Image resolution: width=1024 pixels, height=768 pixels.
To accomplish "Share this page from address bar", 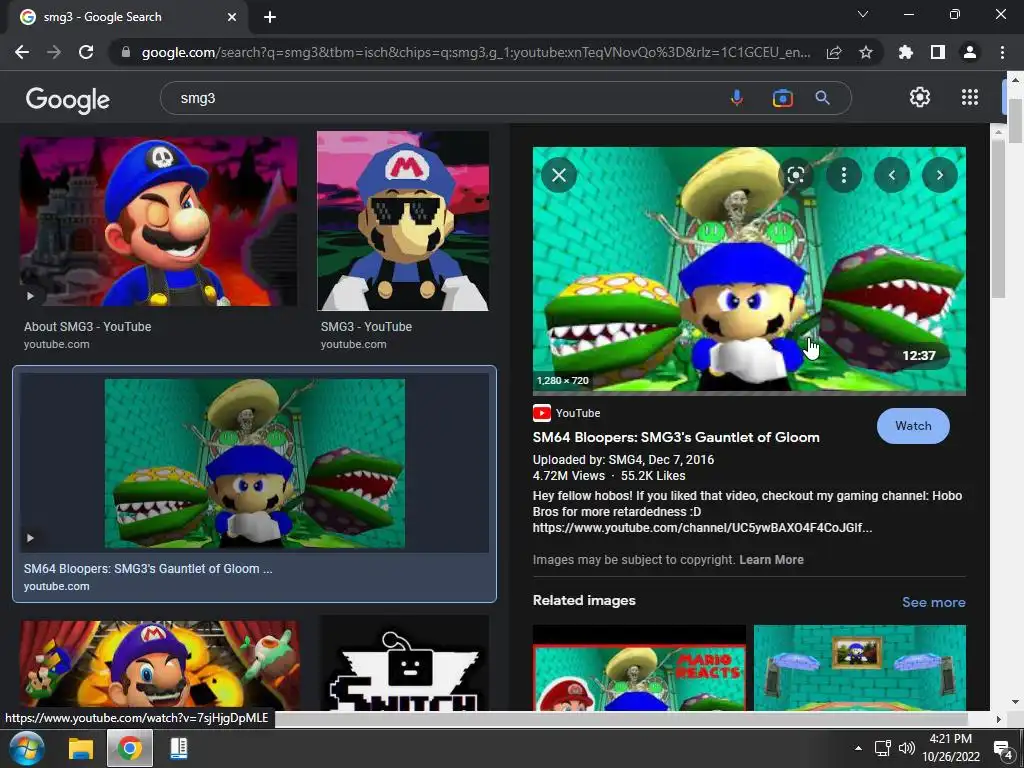I will [834, 52].
